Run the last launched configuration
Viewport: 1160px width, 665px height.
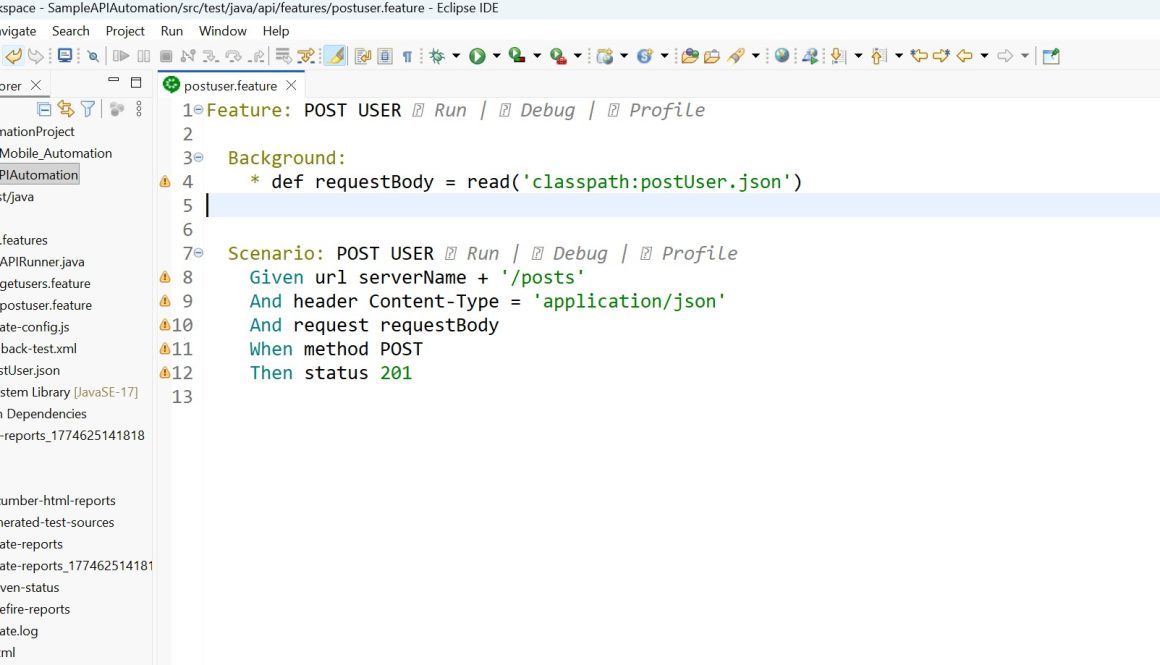477,55
